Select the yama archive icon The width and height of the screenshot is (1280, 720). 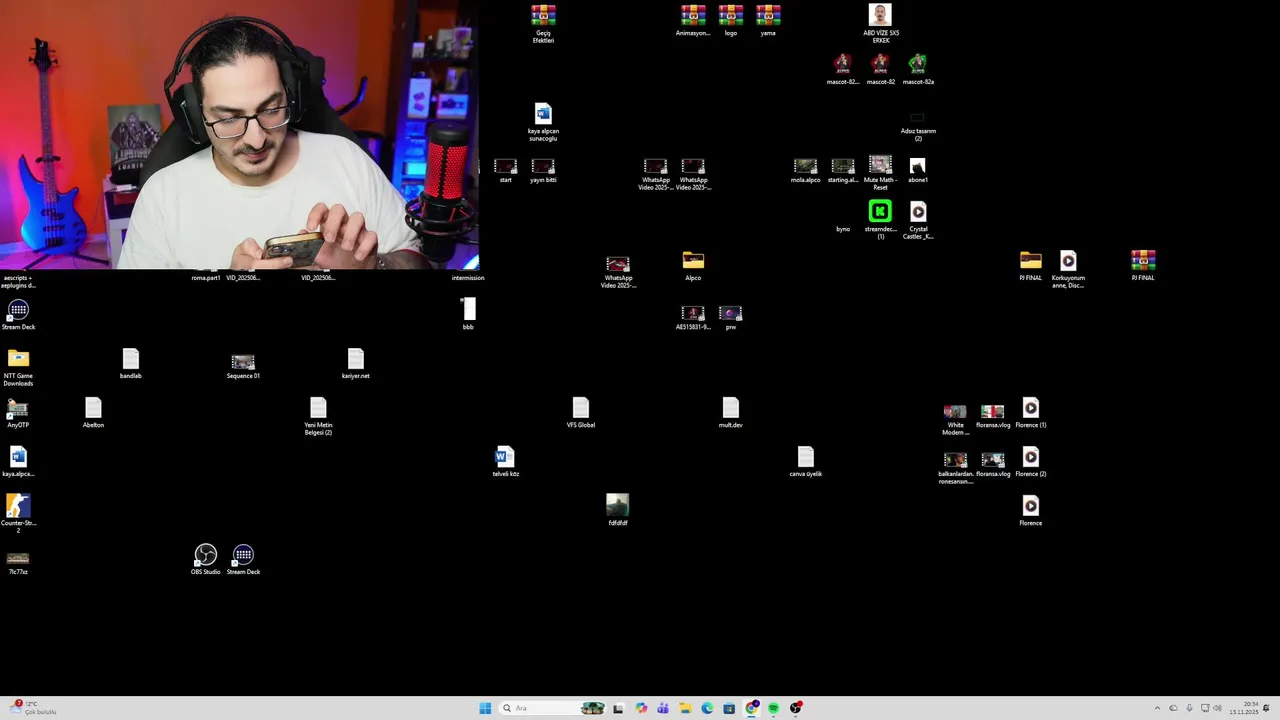pyautogui.click(x=768, y=16)
